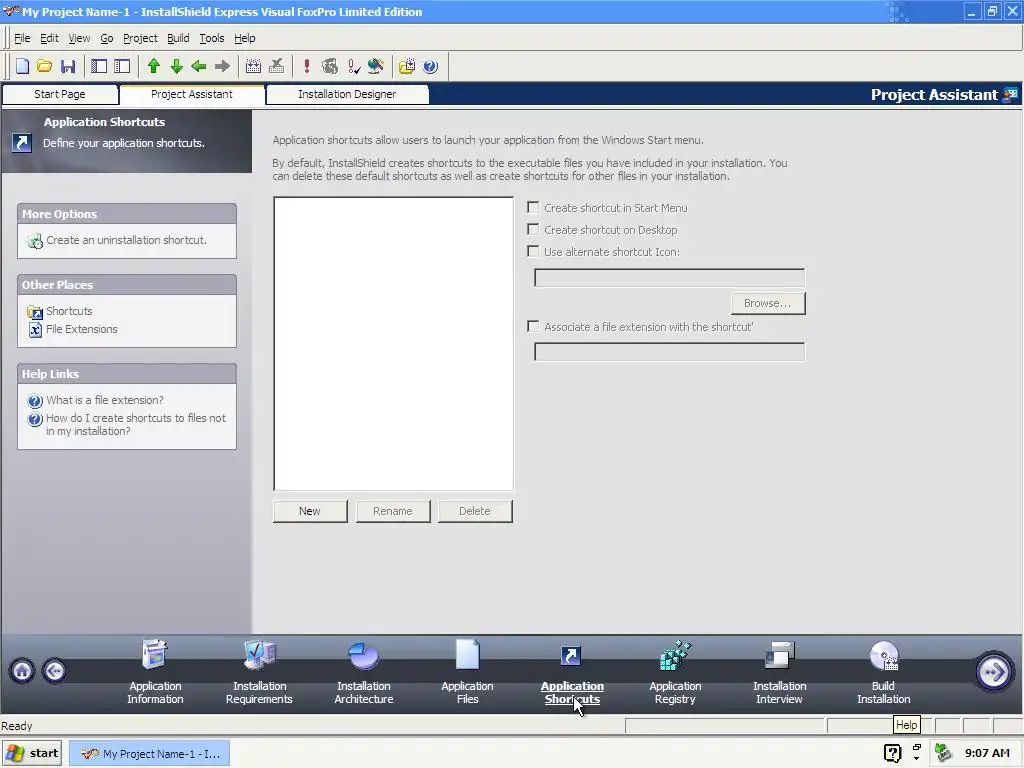This screenshot has width=1024, height=768.
Task: Click My Project Name-1 taskbar button
Action: (150, 754)
